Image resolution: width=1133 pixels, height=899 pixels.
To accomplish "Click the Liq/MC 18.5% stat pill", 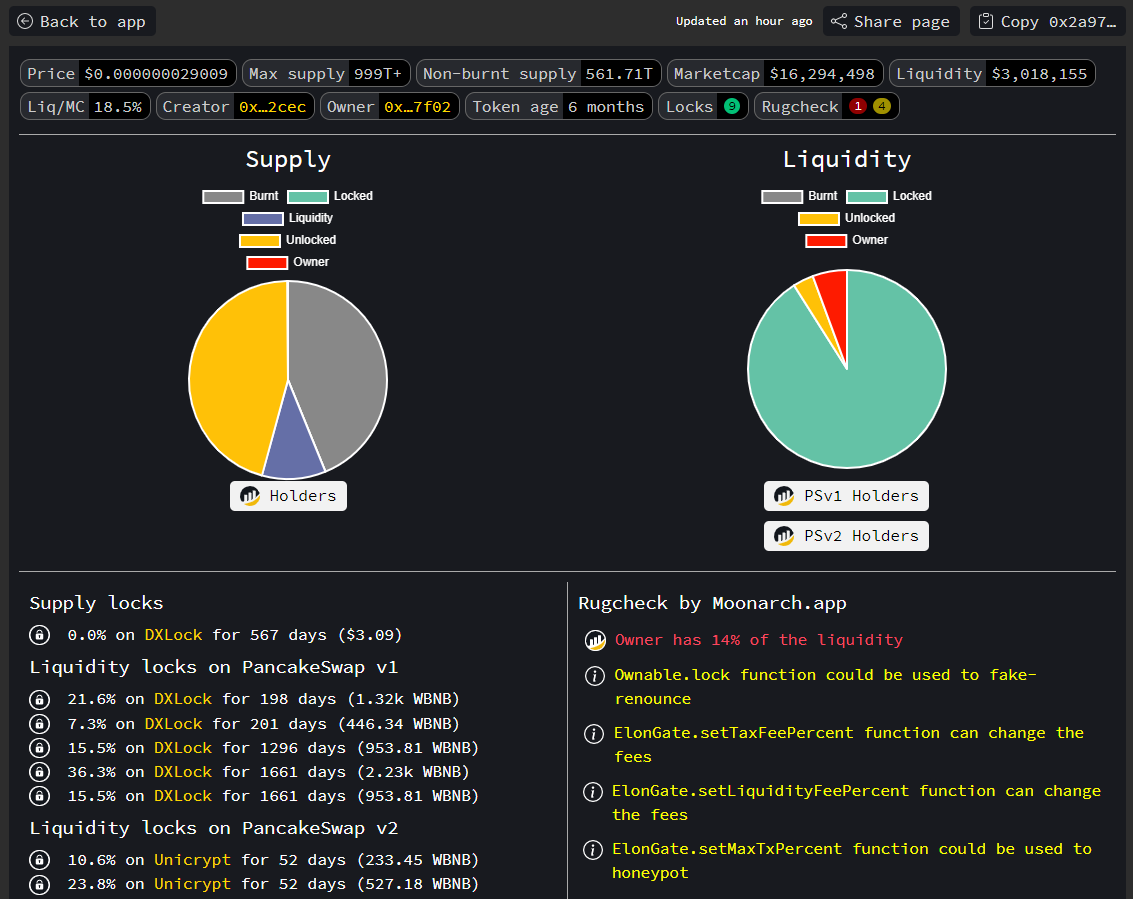I will [x=85, y=107].
